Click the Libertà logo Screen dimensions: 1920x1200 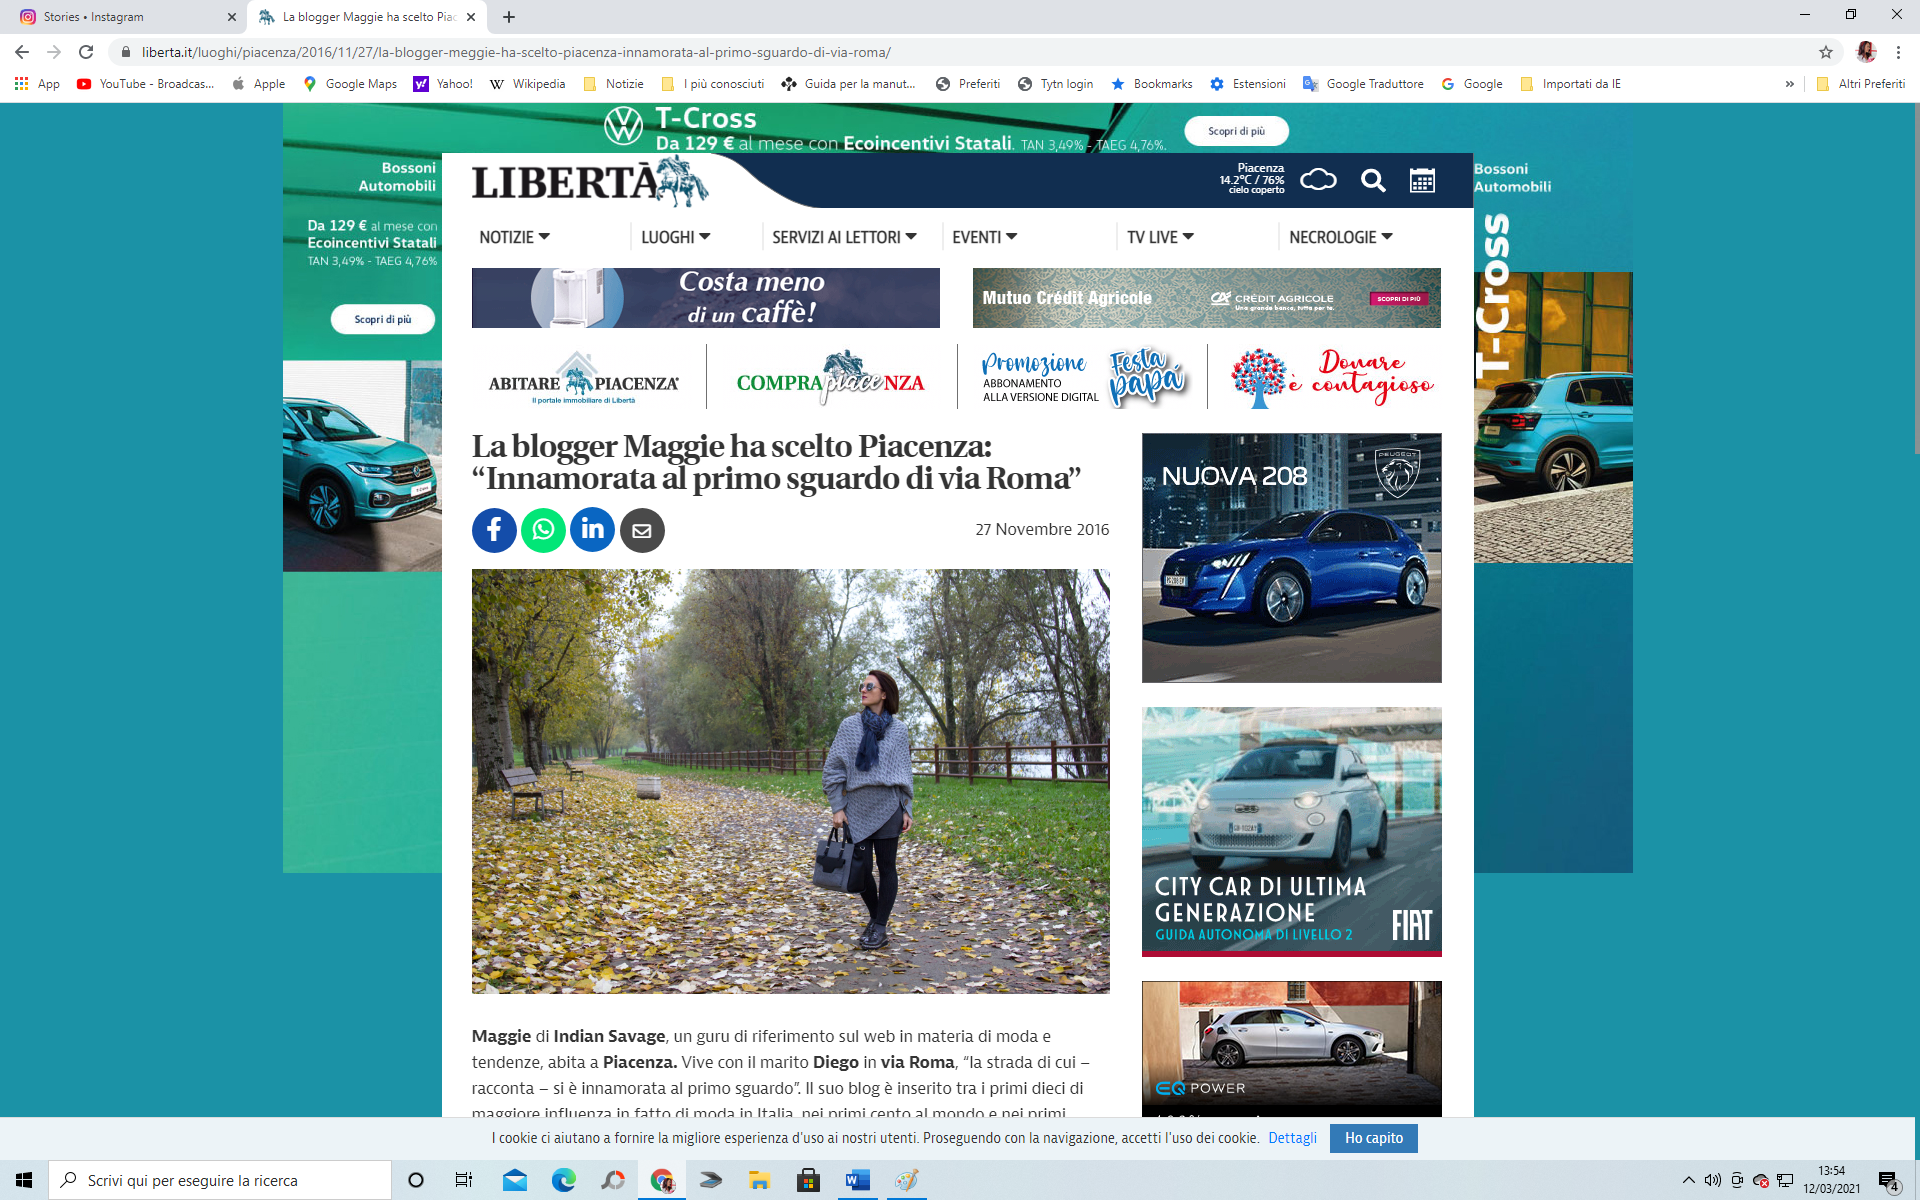[x=590, y=182]
